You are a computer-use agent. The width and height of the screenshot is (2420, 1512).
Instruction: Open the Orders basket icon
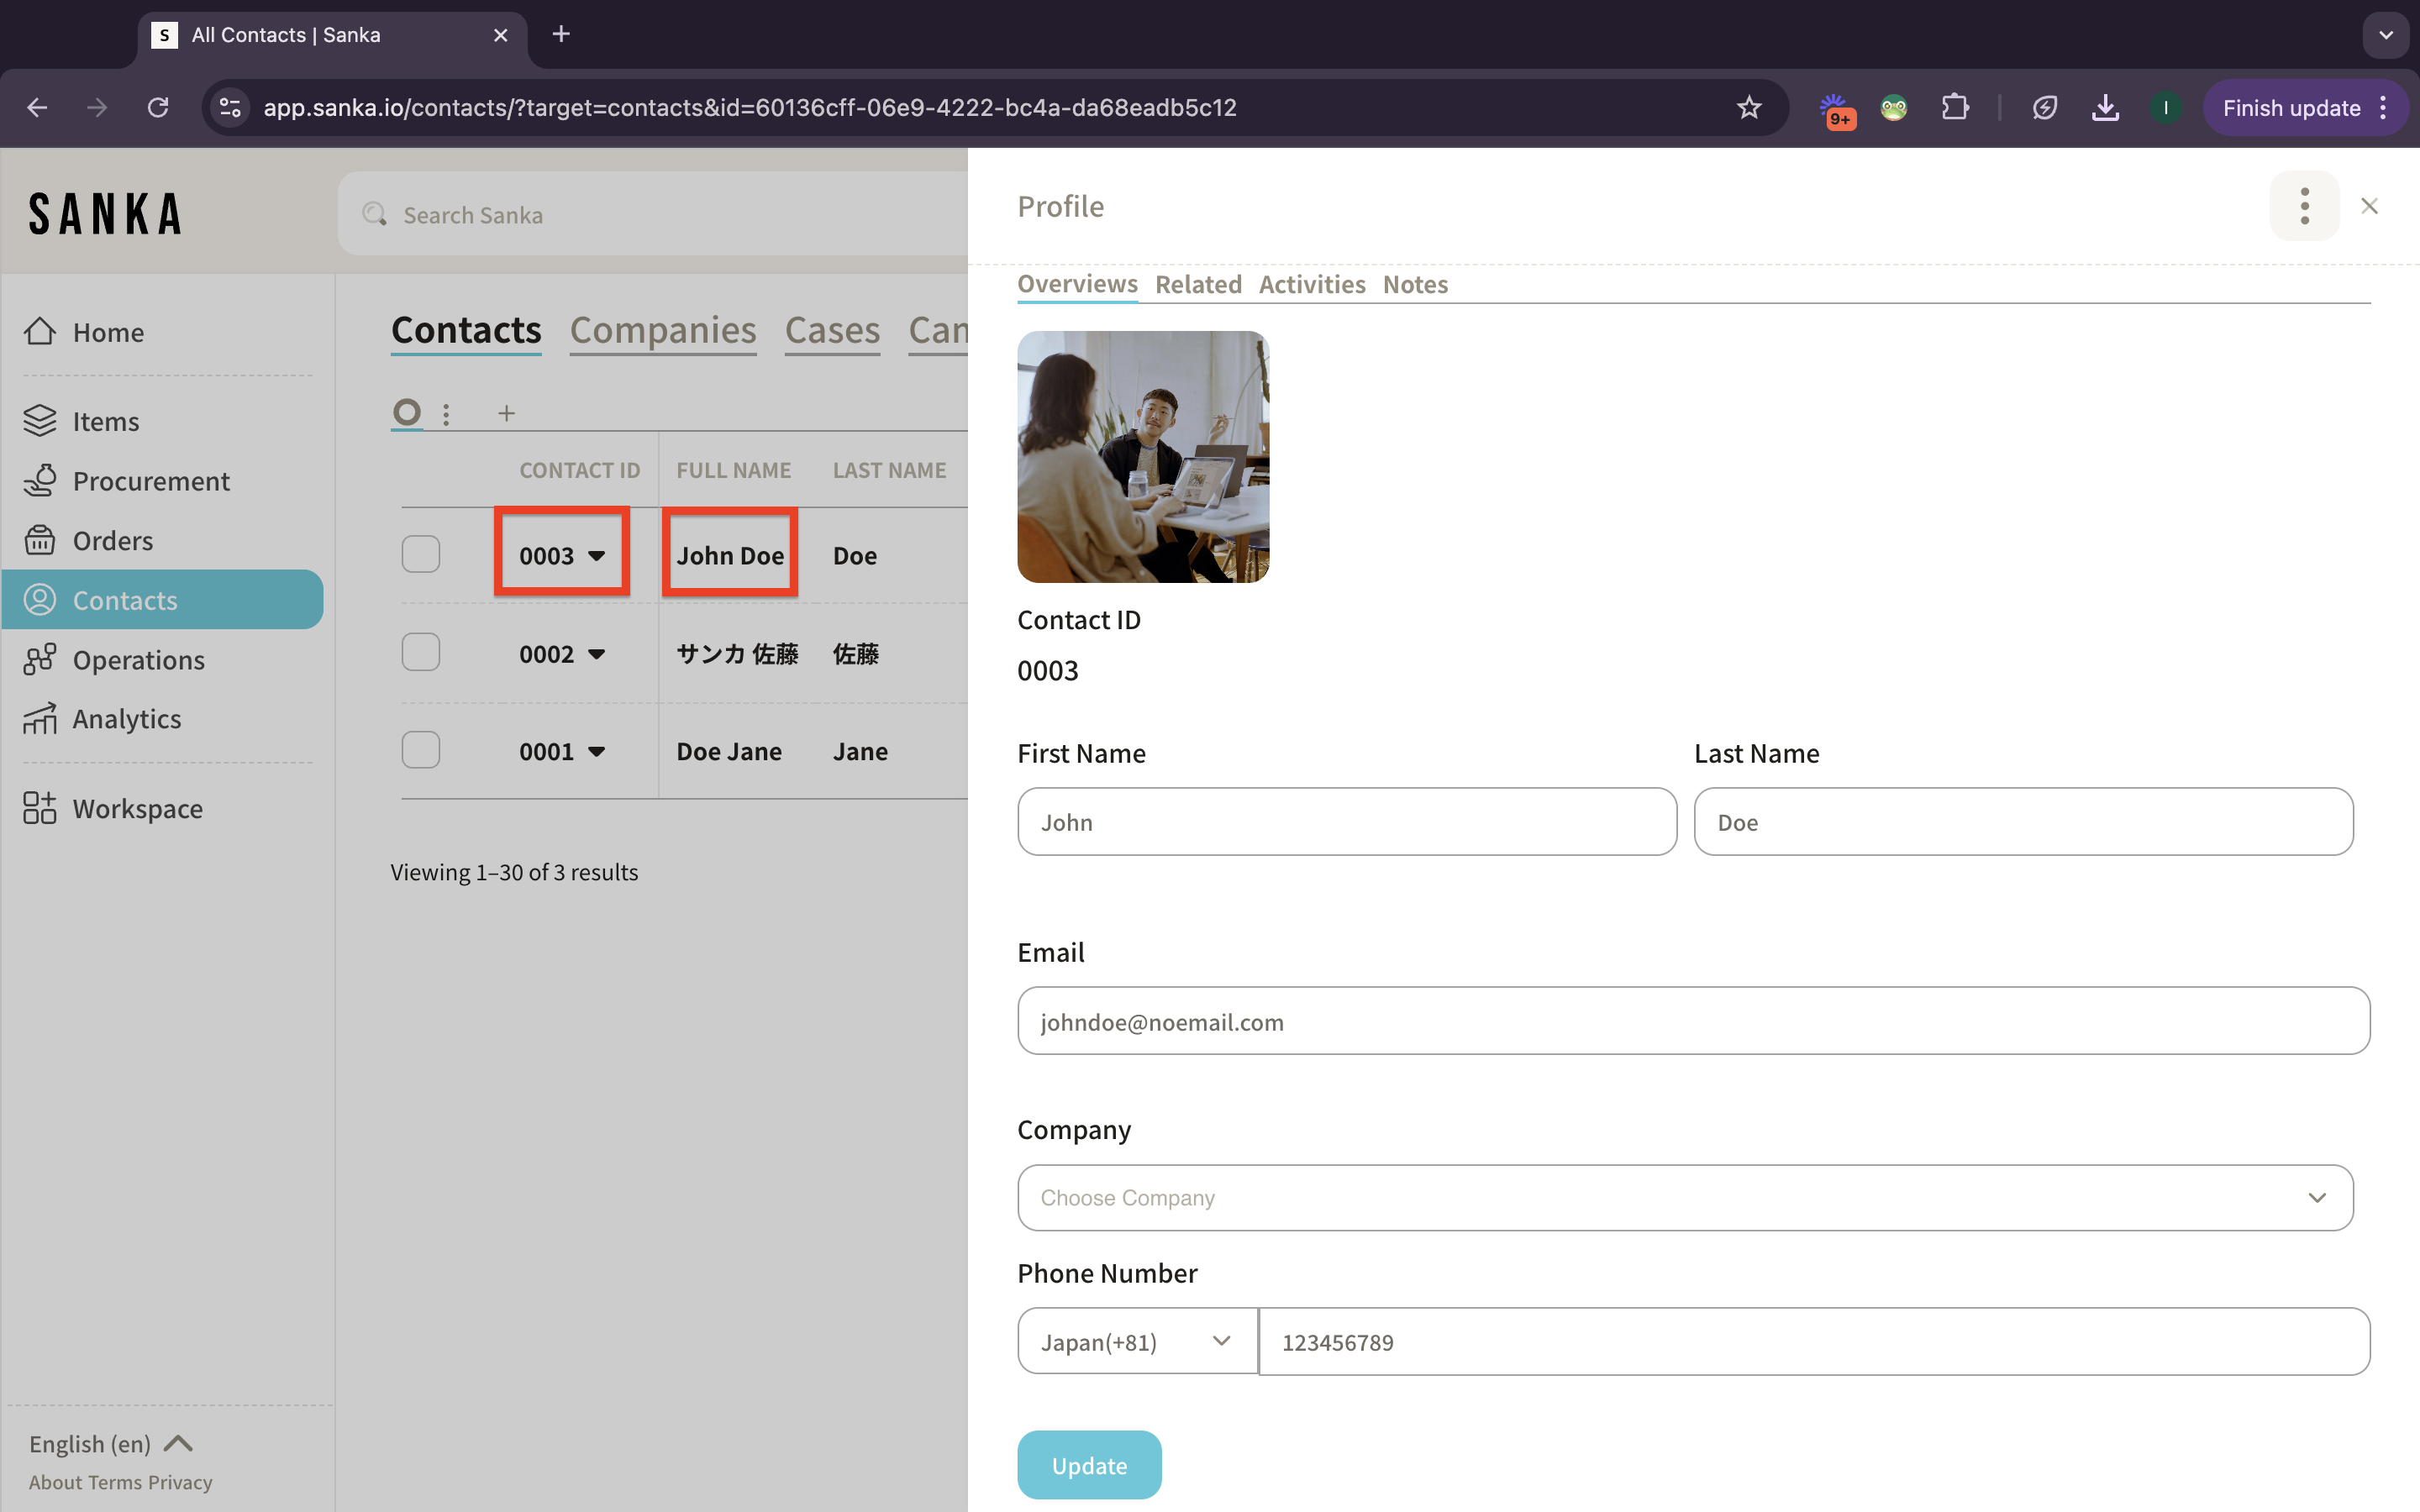40,540
